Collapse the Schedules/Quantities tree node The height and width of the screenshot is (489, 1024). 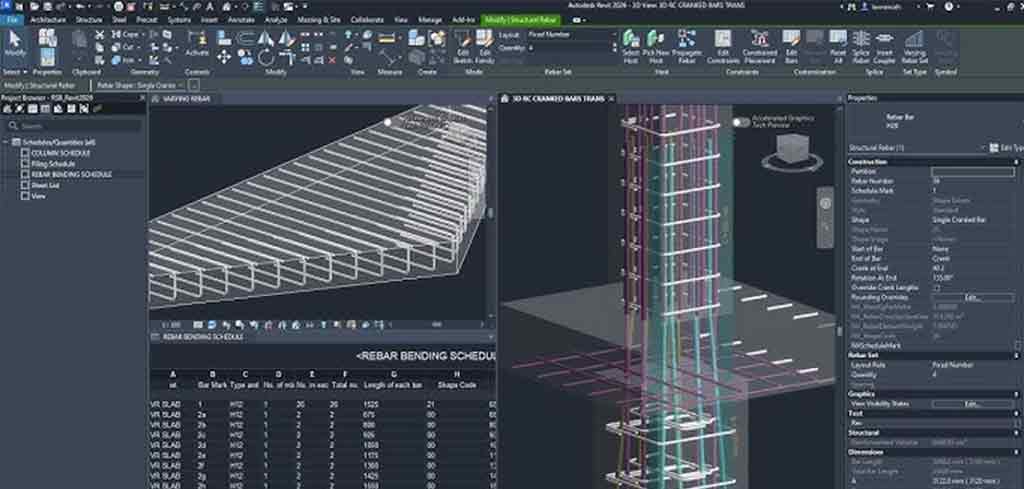point(7,142)
